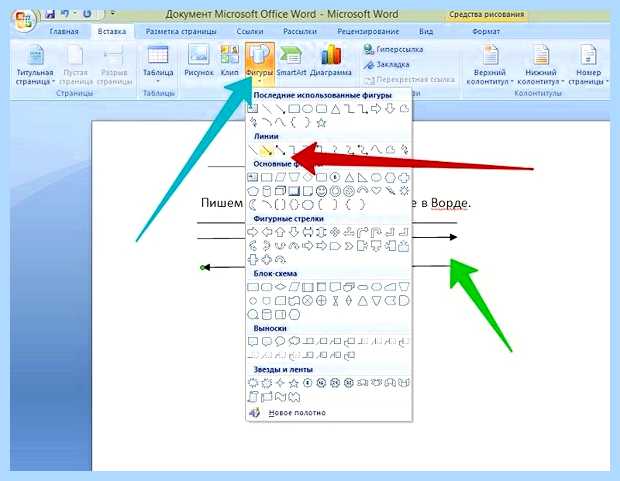Select the sun basic shape
This screenshot has width=620, height=481.
[x=404, y=191]
